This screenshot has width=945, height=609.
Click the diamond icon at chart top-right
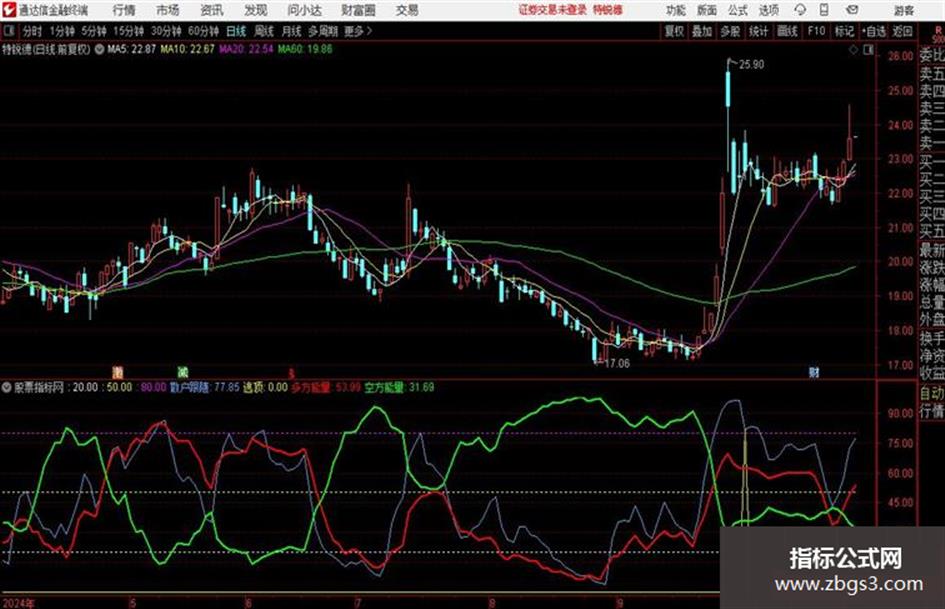(853, 50)
